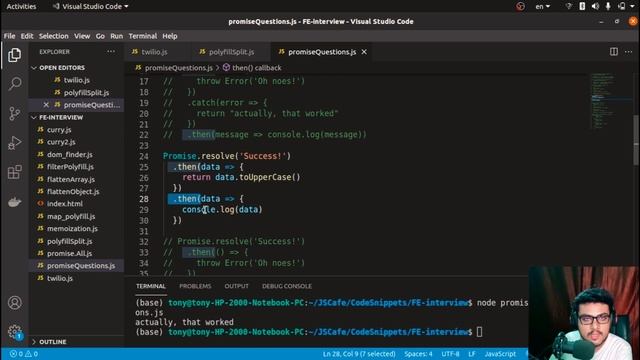Select twilio.js under Open Editors
The image size is (640, 360).
(76, 80)
